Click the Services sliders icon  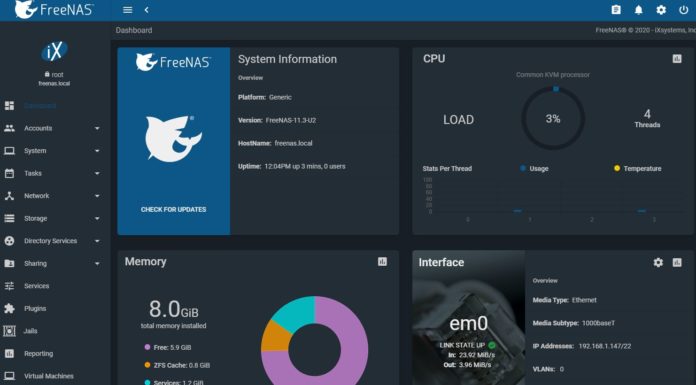(9, 286)
